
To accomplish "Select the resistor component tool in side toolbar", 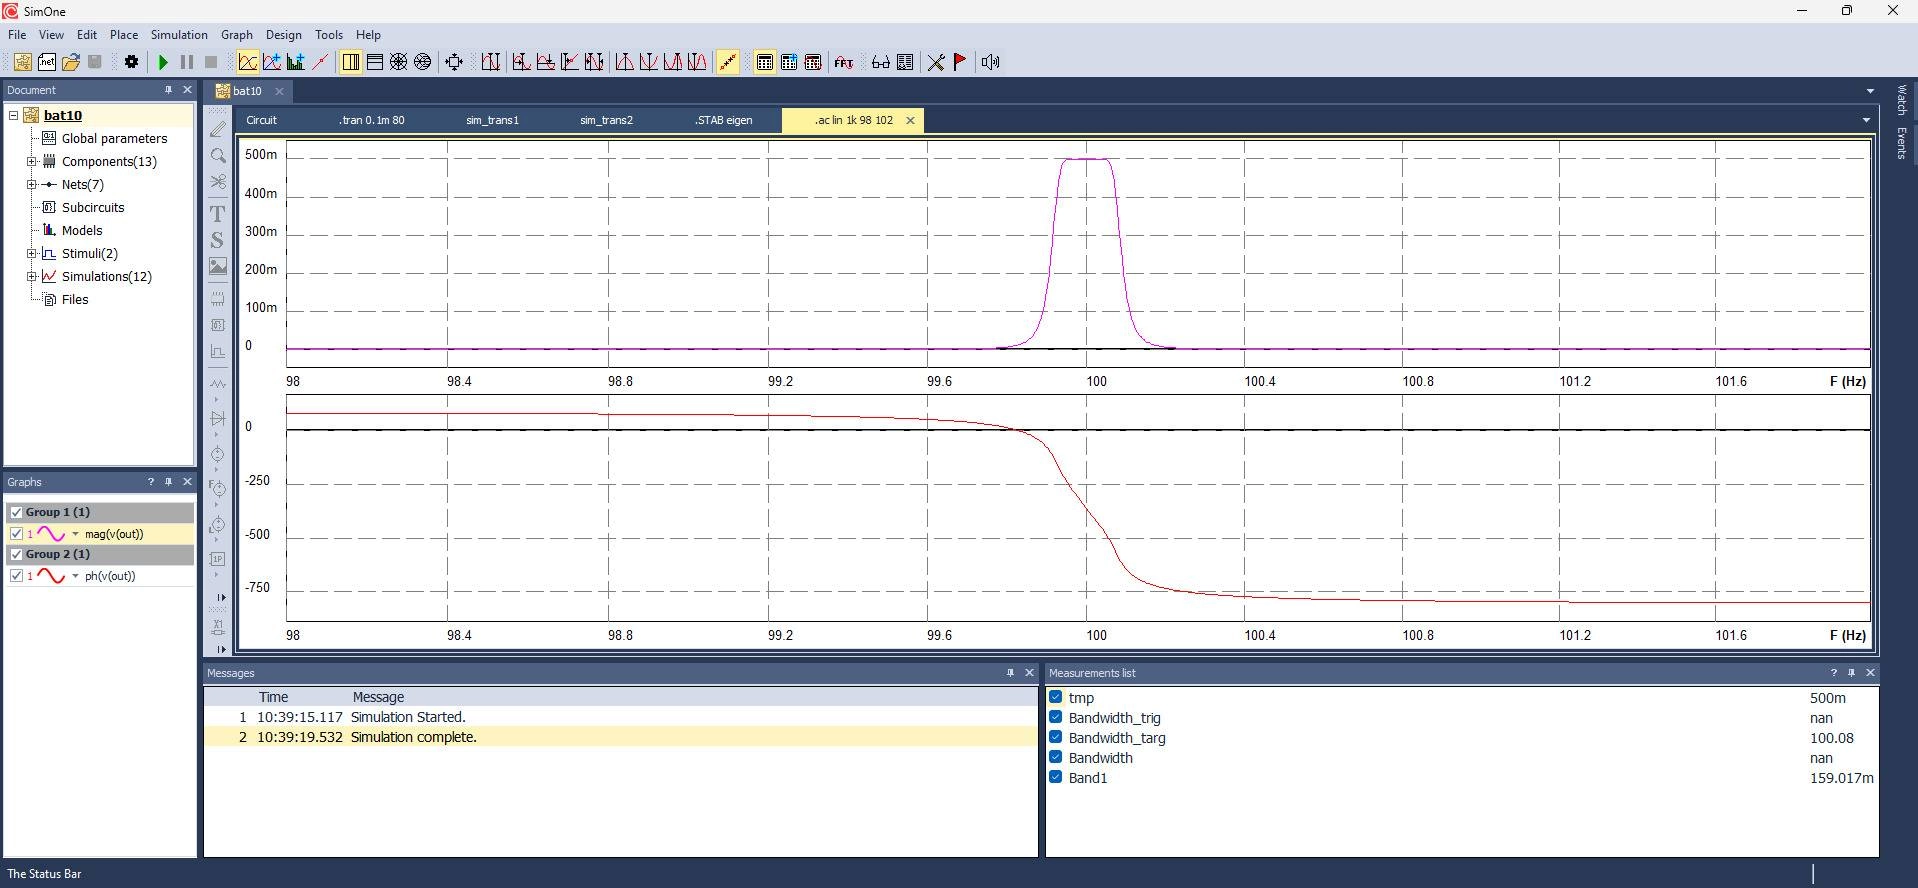I will (x=217, y=383).
